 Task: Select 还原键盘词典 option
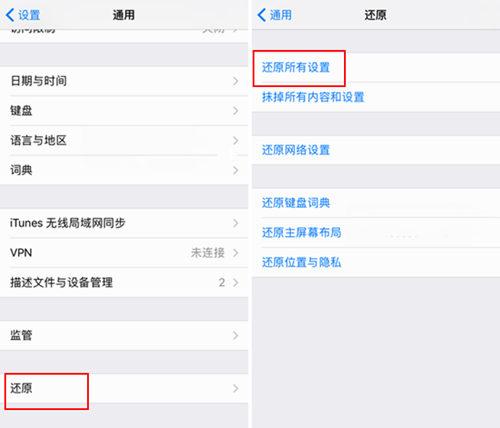coord(376,203)
